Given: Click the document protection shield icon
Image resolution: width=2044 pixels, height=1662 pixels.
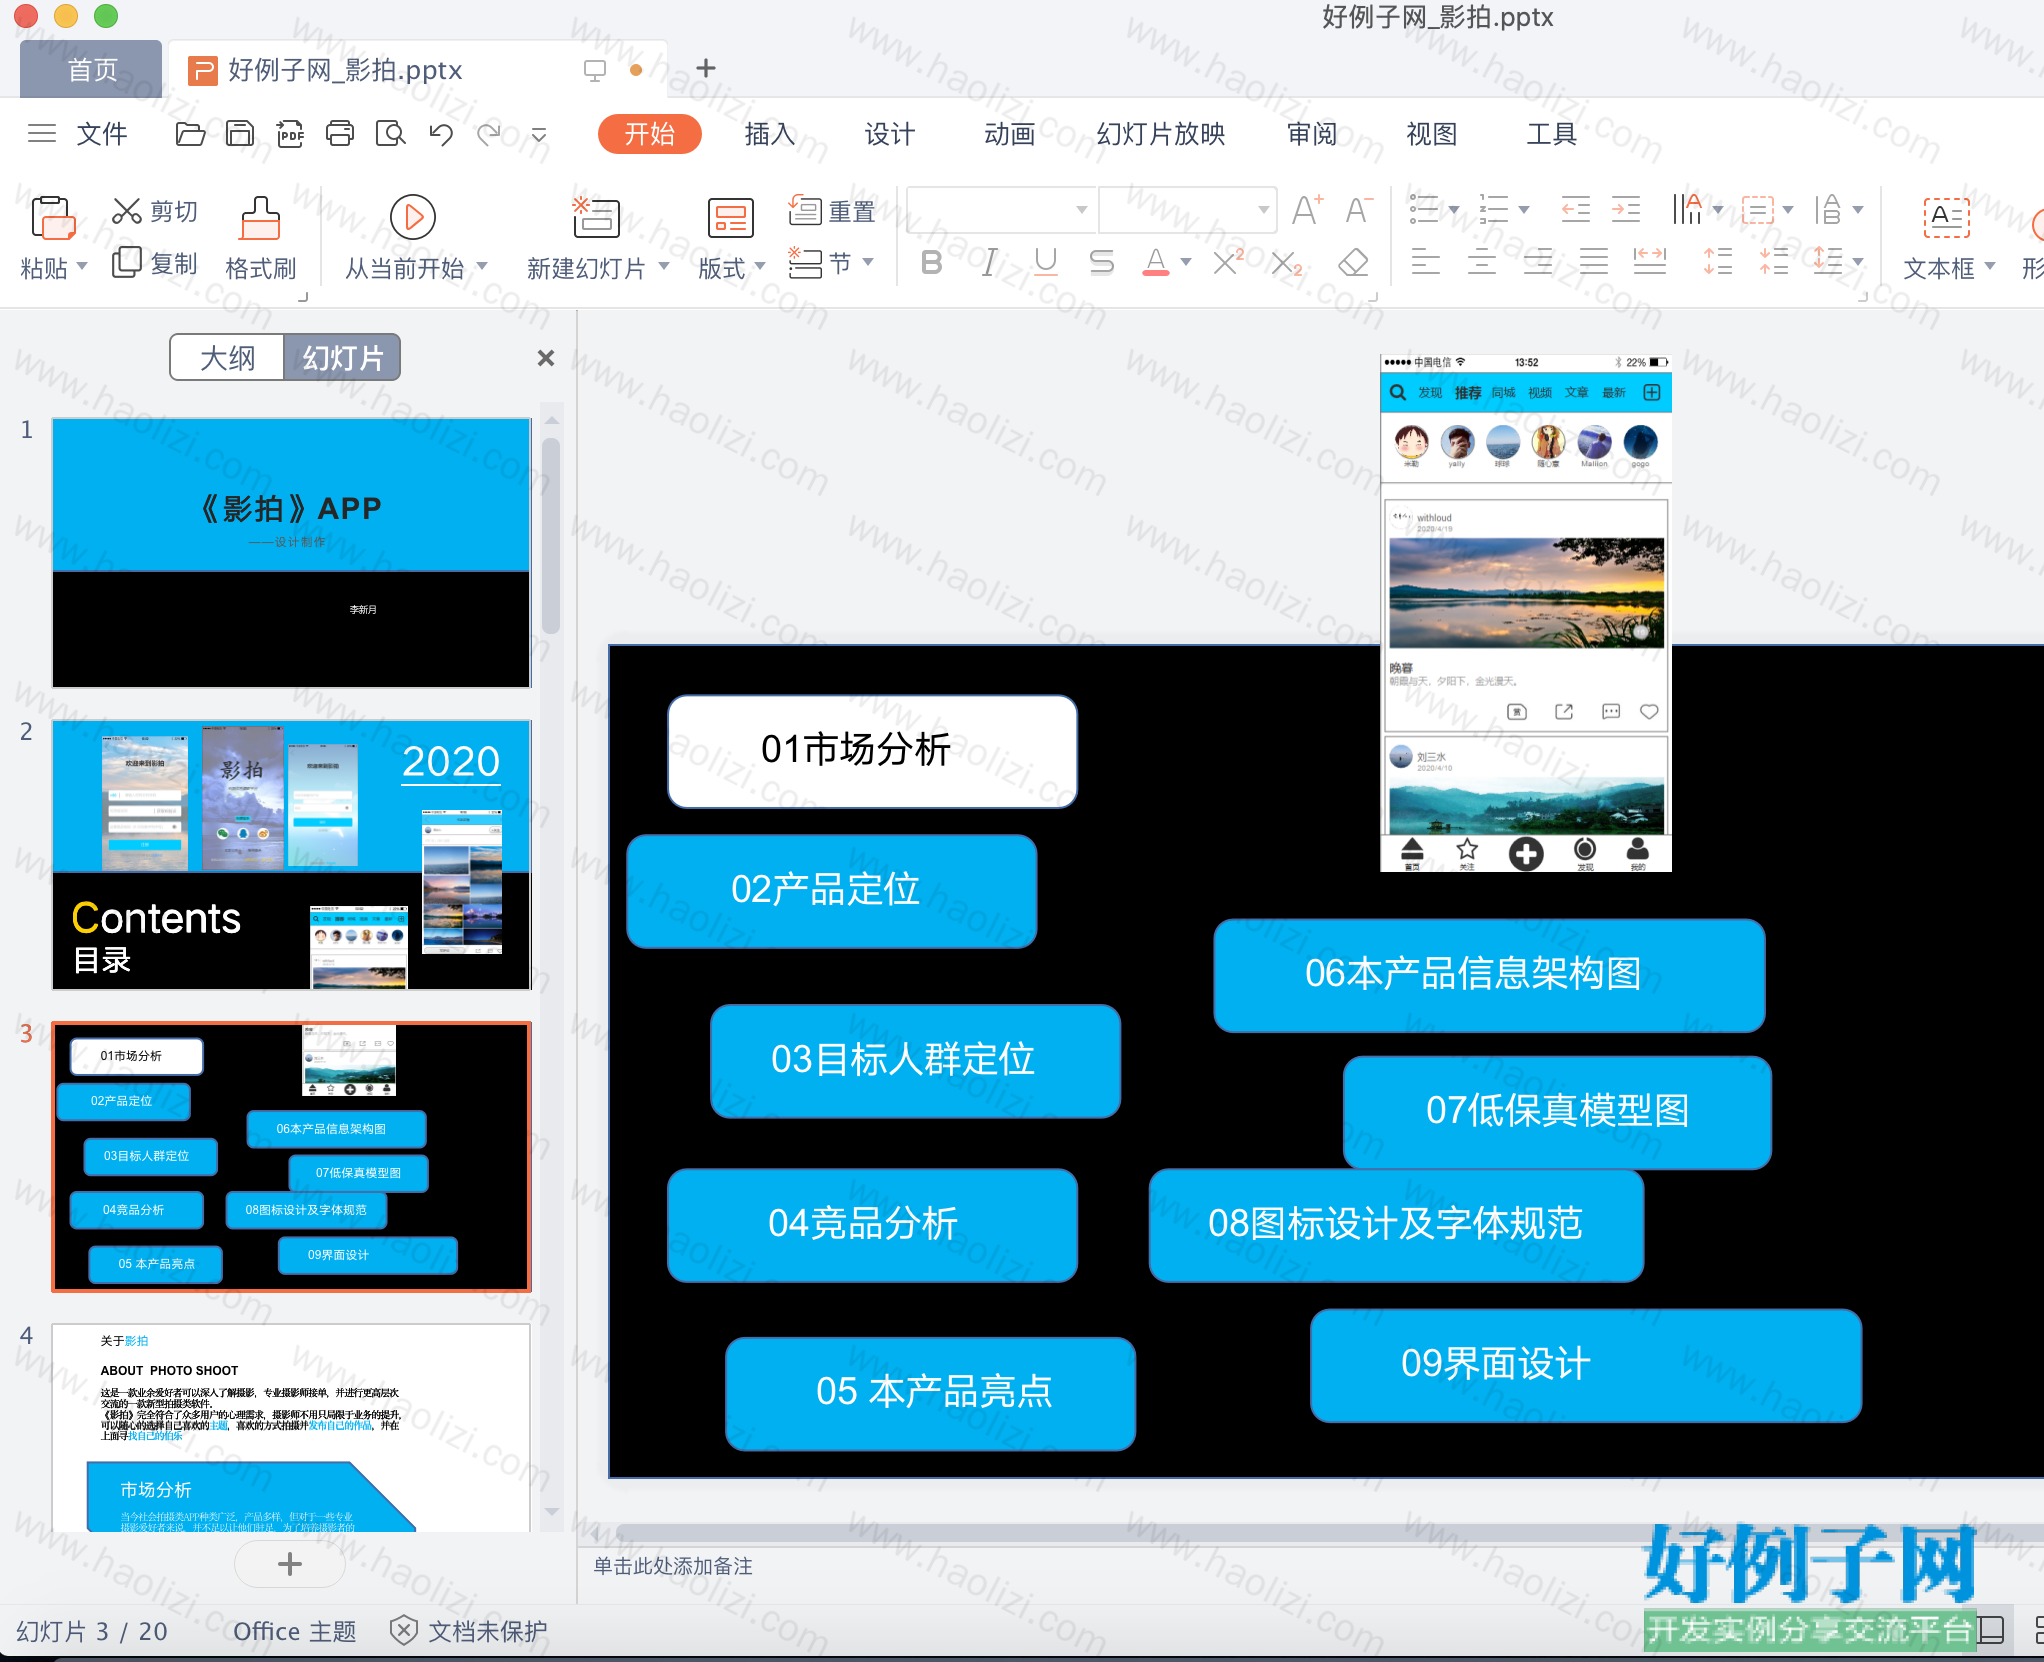Looking at the screenshot, I should (403, 1631).
